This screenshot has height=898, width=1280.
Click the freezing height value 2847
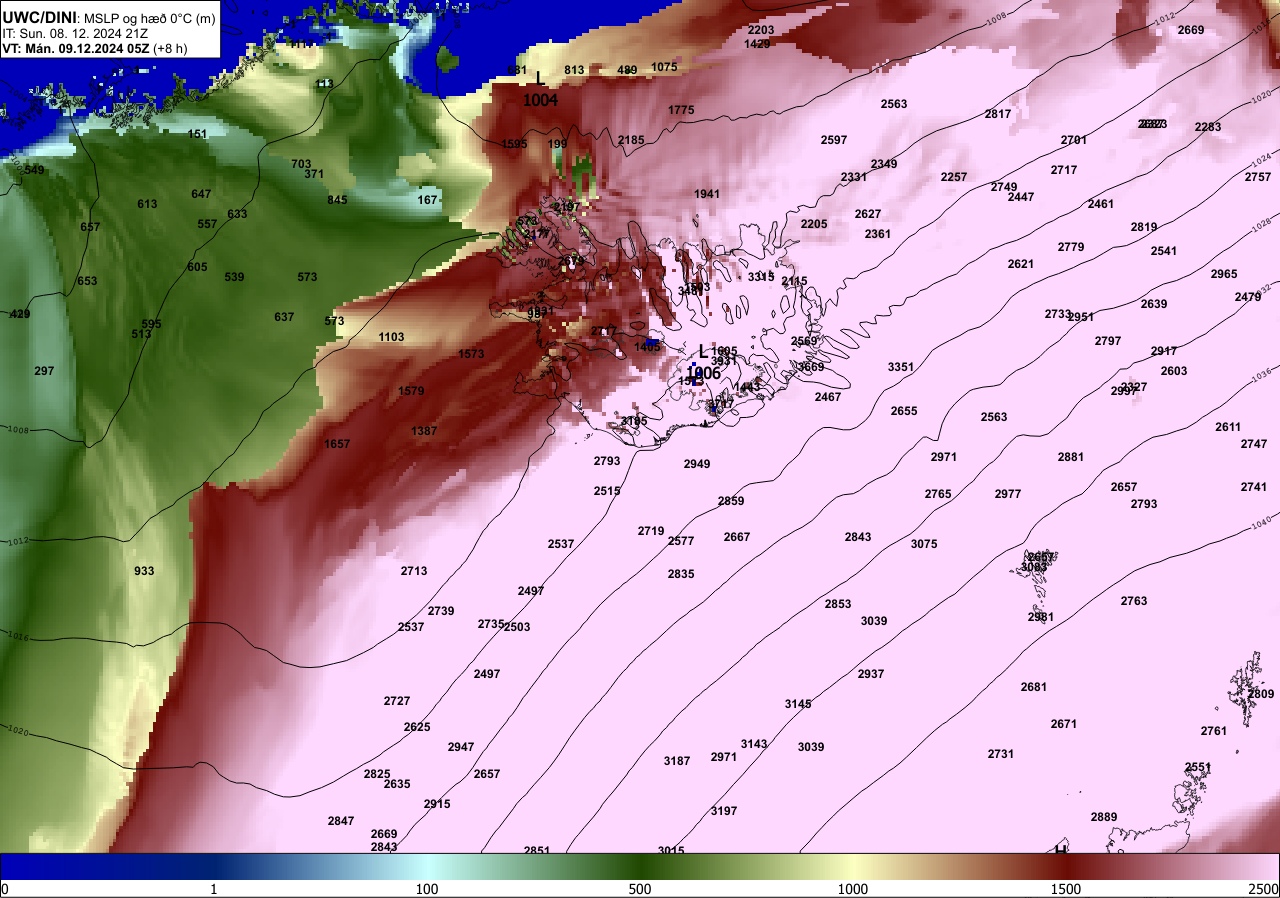click(x=341, y=821)
